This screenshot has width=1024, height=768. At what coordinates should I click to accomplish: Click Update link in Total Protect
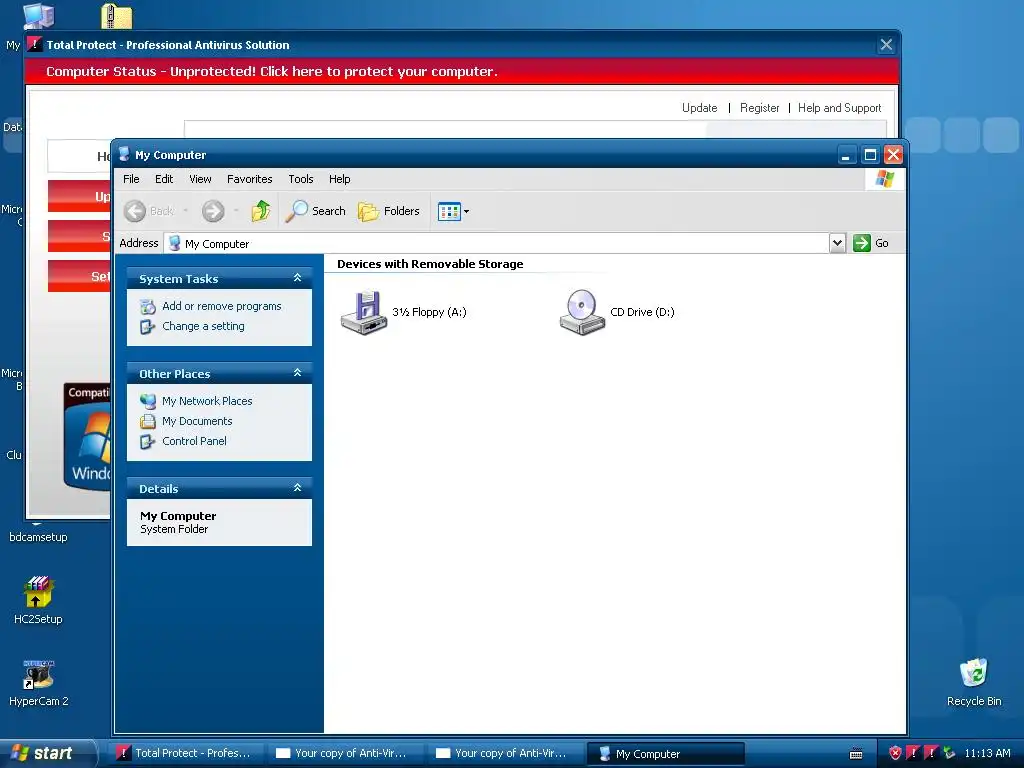point(699,108)
